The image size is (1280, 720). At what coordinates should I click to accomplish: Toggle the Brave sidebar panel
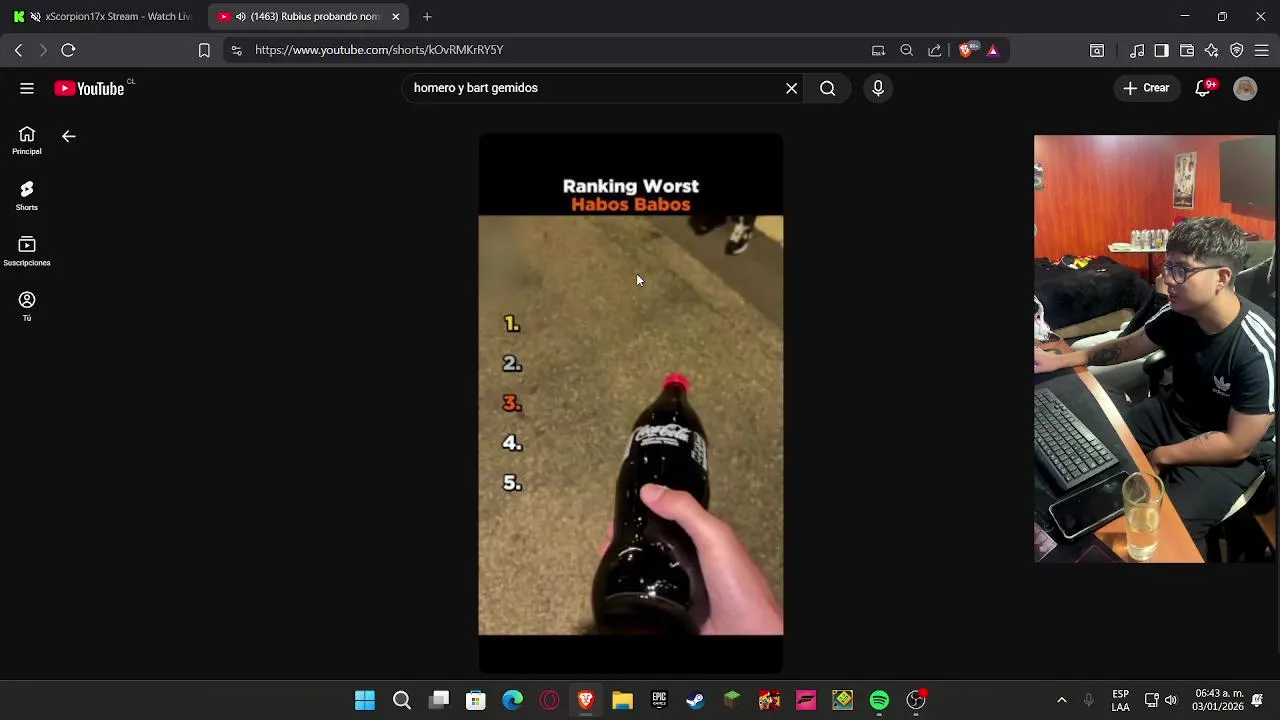tap(1161, 50)
